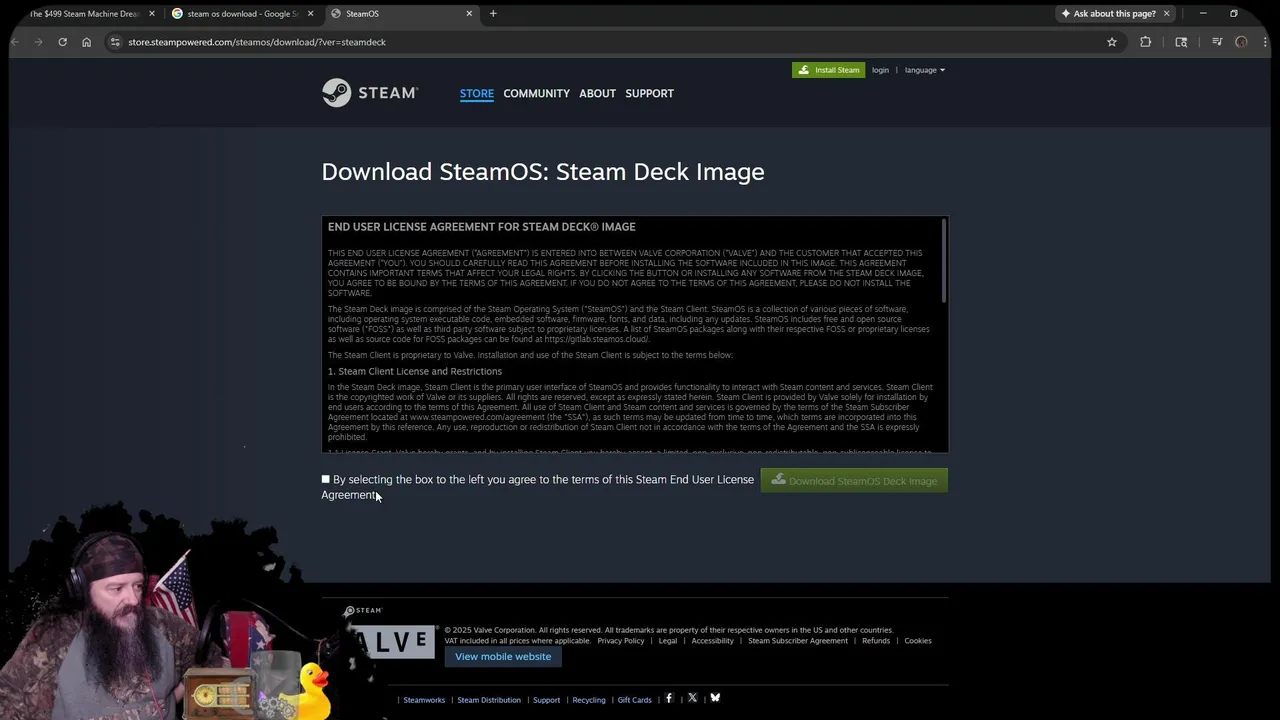The height and width of the screenshot is (720, 1280).
Task: Reload the page with refresh icon
Action: coord(62,42)
